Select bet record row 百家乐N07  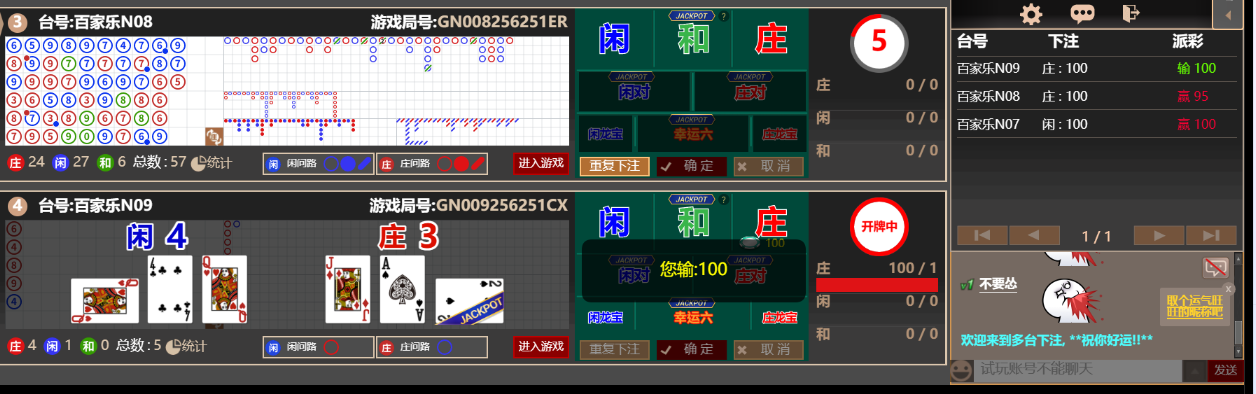(1097, 125)
